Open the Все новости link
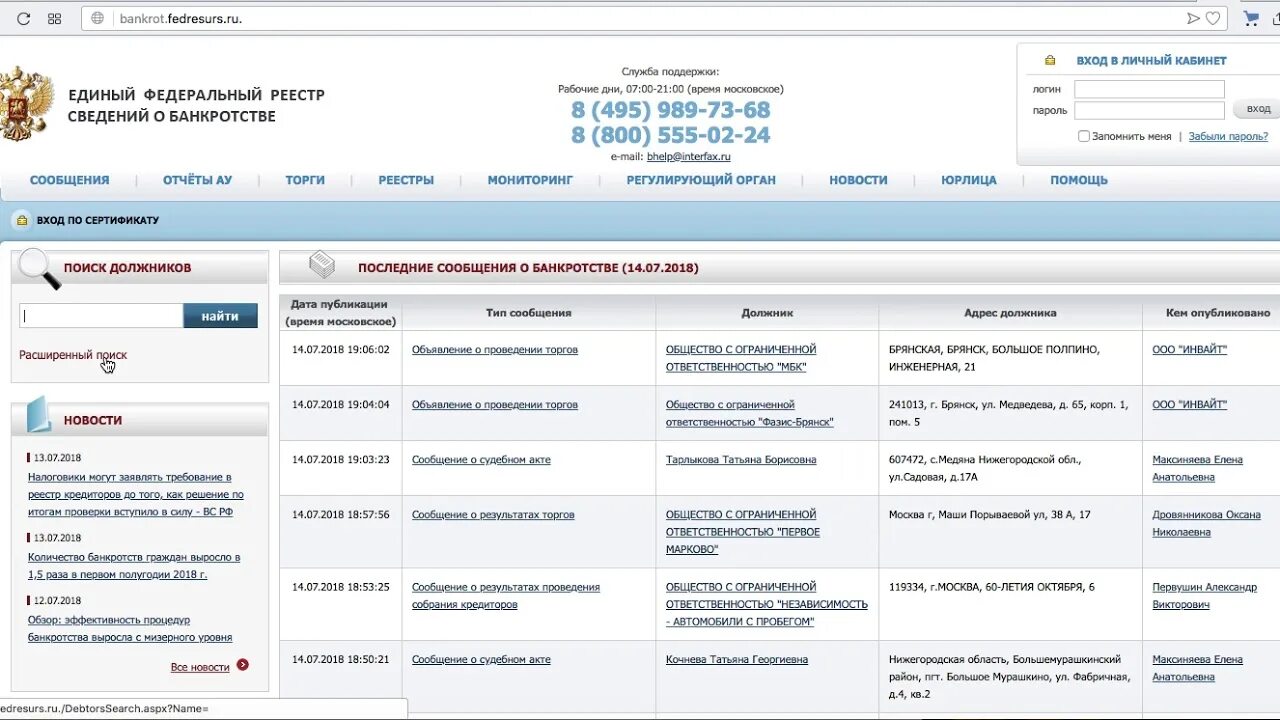 point(200,667)
